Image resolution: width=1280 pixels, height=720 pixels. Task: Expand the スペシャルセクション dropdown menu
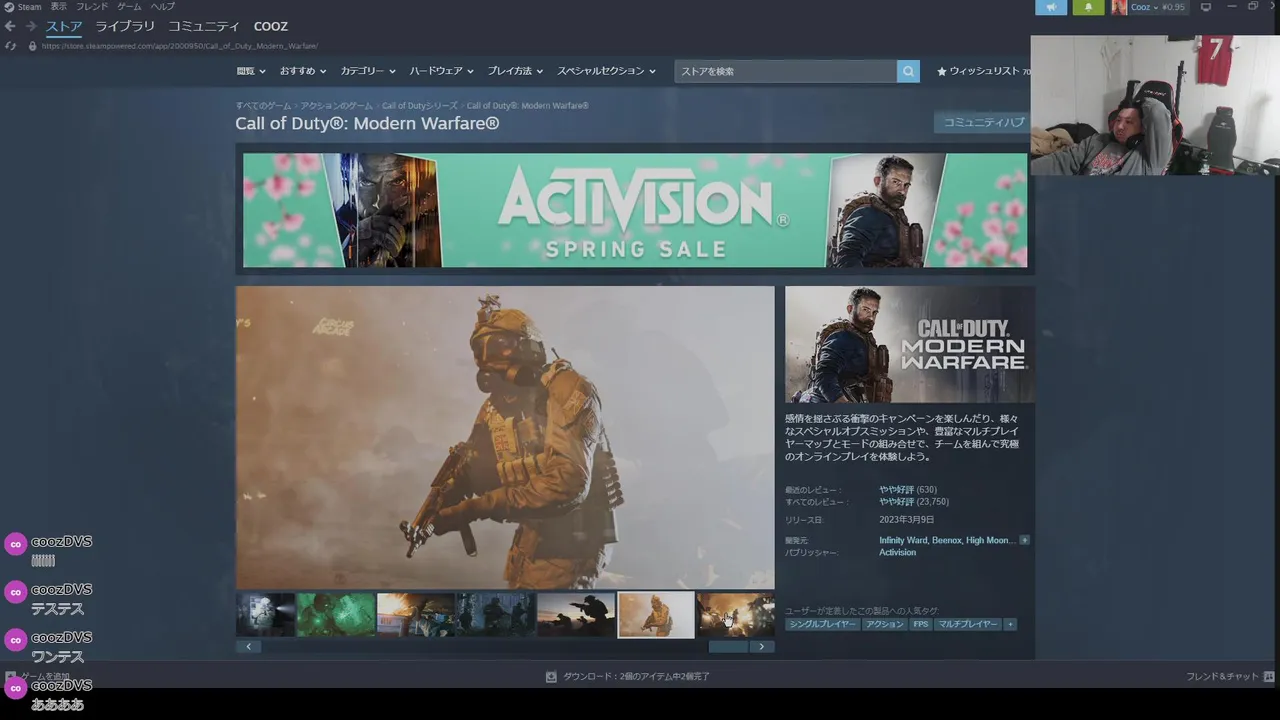pyautogui.click(x=606, y=71)
